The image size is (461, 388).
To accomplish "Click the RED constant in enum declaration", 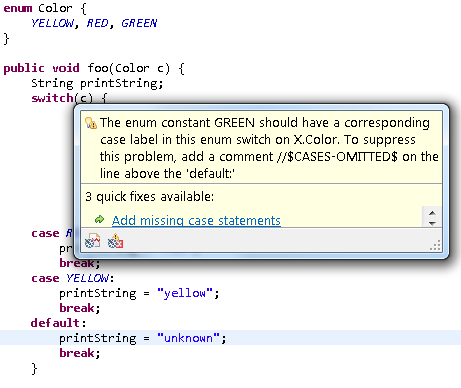I will pos(98,23).
